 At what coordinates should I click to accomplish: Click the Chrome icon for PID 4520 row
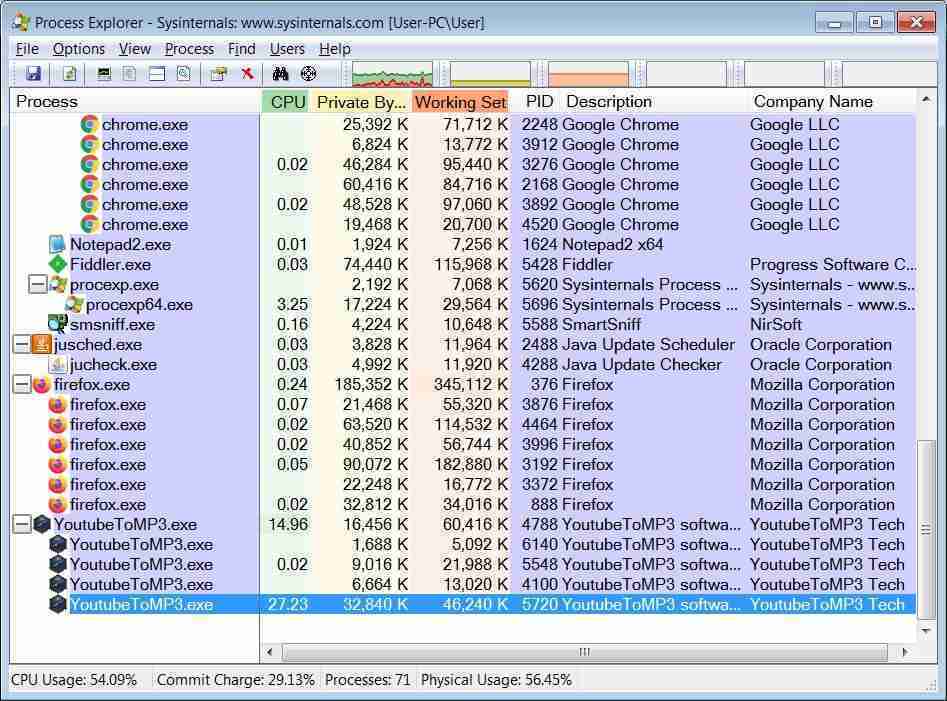pyautogui.click(x=89, y=225)
